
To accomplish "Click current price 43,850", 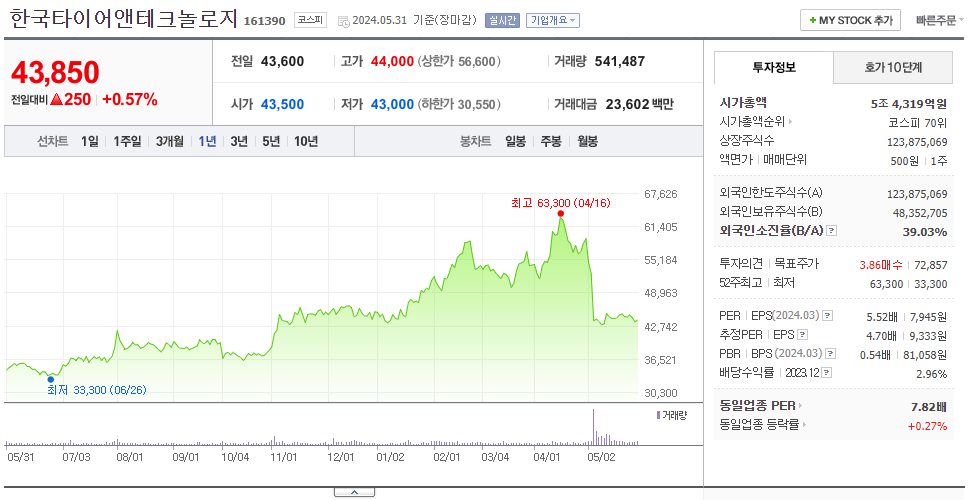I will click(x=55, y=73).
